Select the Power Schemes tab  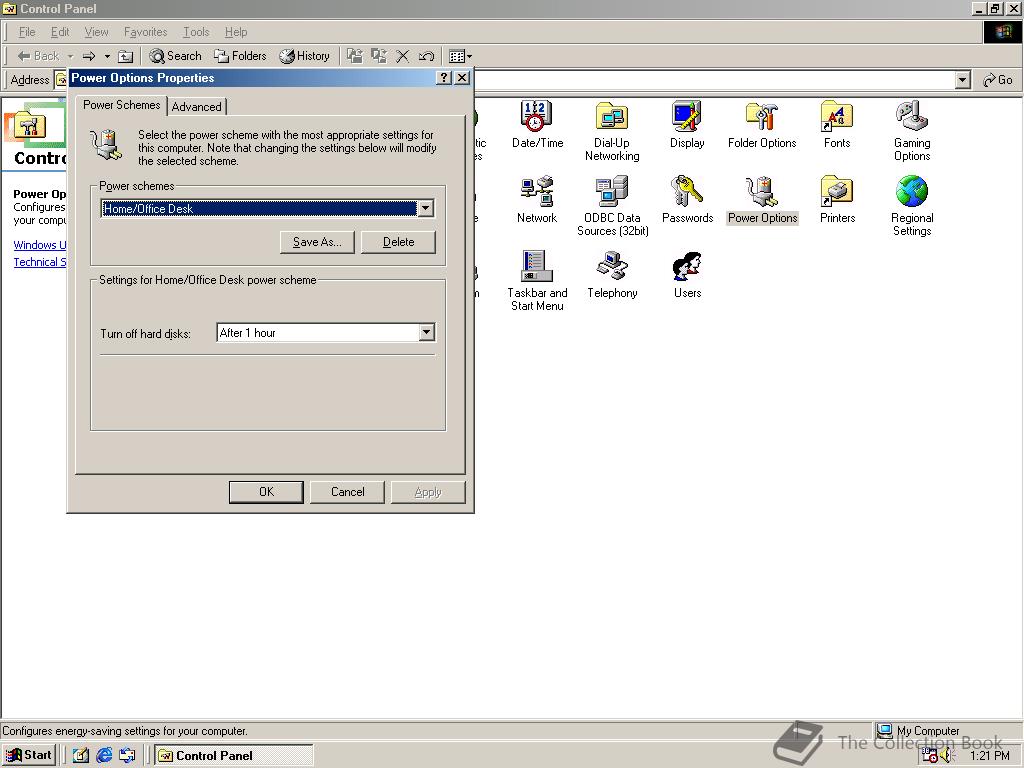click(121, 104)
